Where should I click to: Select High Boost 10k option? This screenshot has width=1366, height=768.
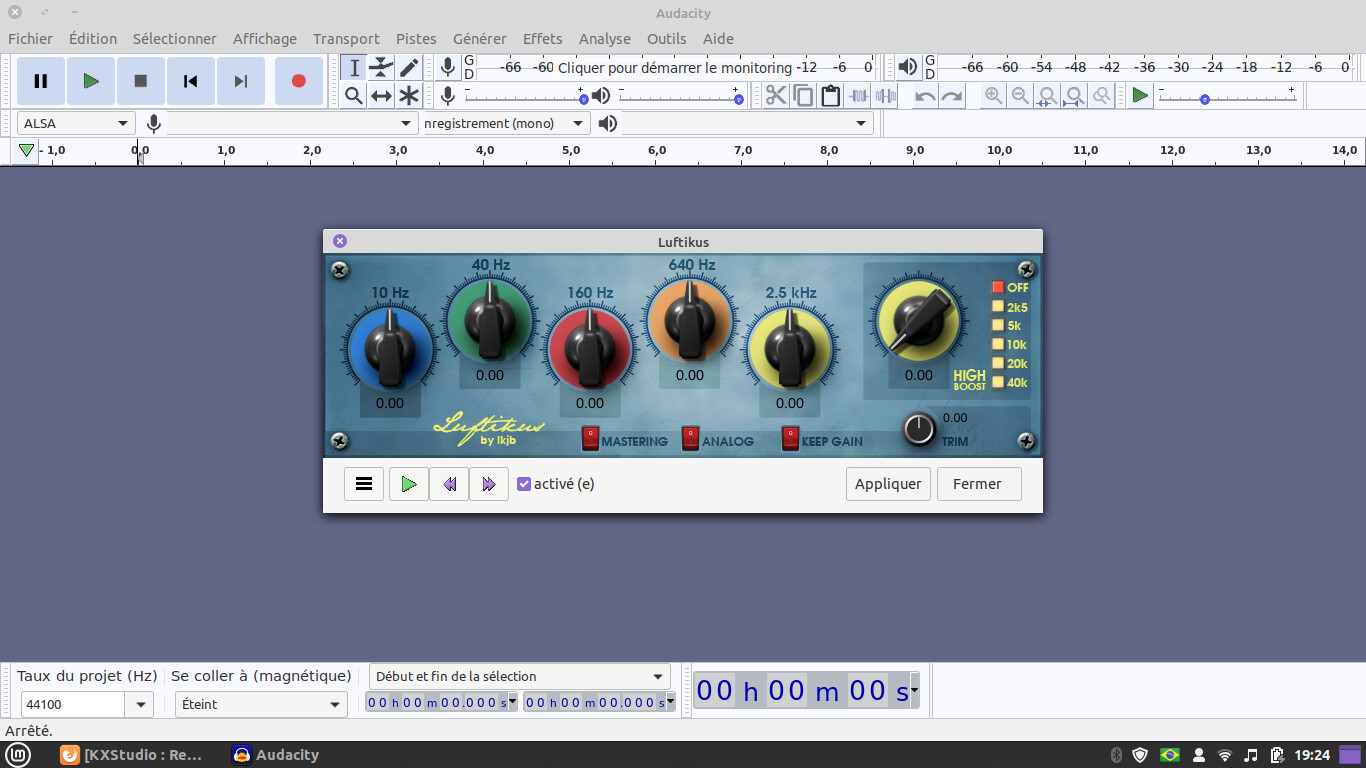997,344
